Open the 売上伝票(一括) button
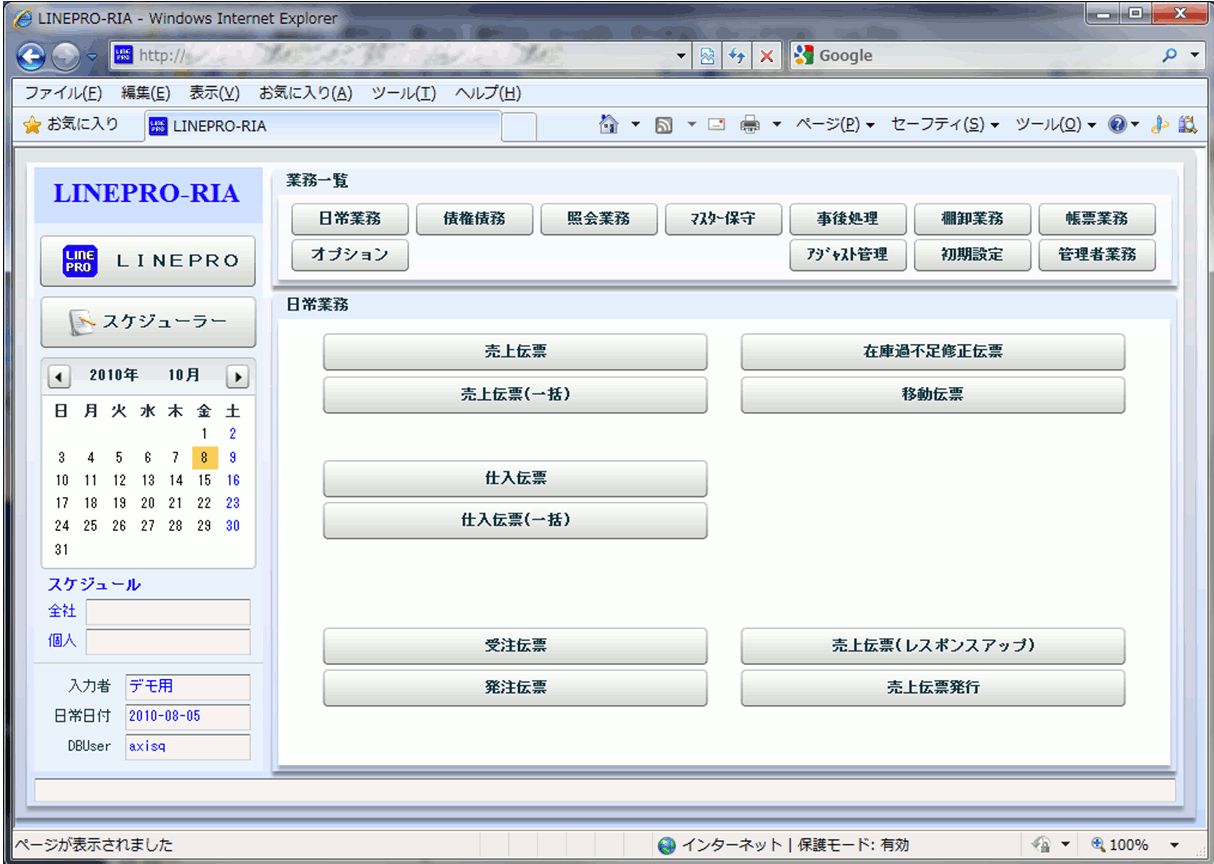The image size is (1214, 864). click(515, 395)
